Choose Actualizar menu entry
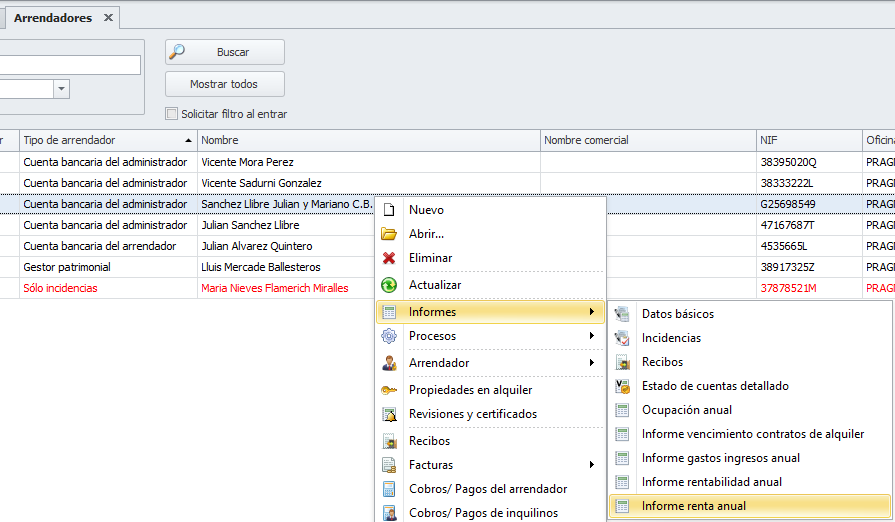Viewport: 895px width, 522px height. pyautogui.click(x=490, y=285)
